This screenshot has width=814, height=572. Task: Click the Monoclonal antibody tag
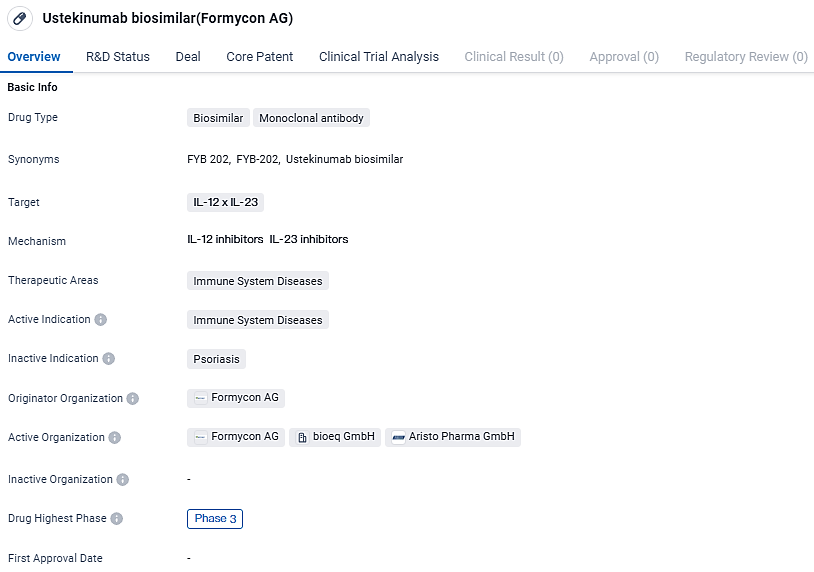tap(311, 118)
